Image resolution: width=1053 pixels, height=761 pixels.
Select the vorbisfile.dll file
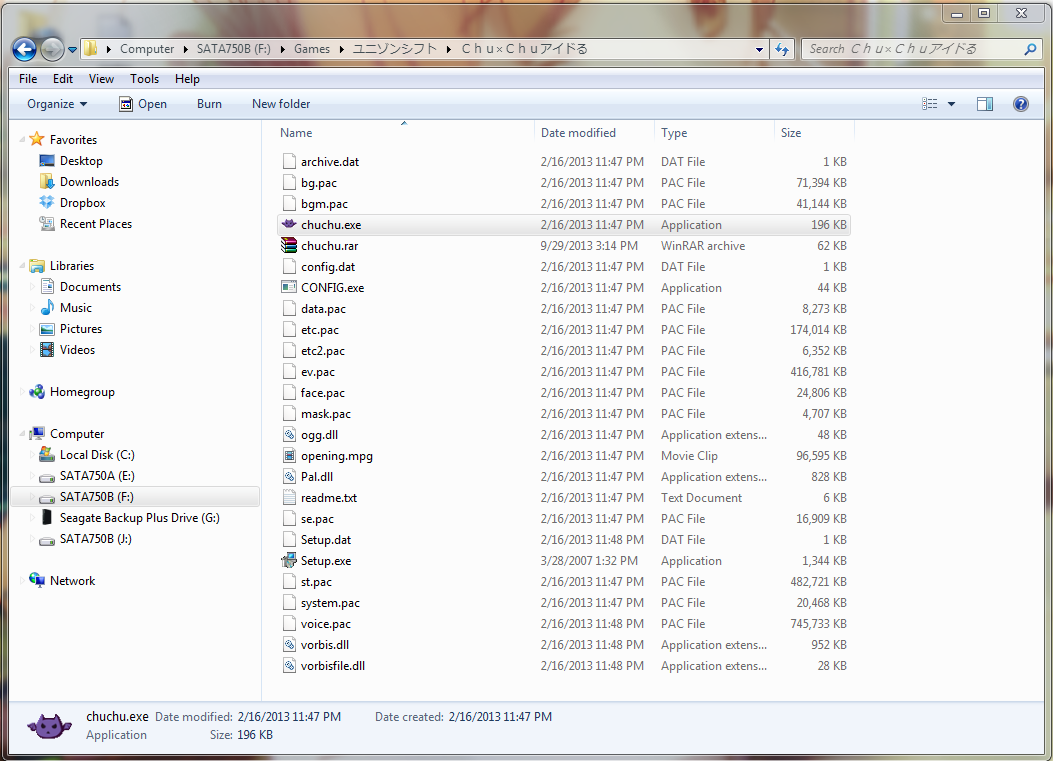point(564,666)
